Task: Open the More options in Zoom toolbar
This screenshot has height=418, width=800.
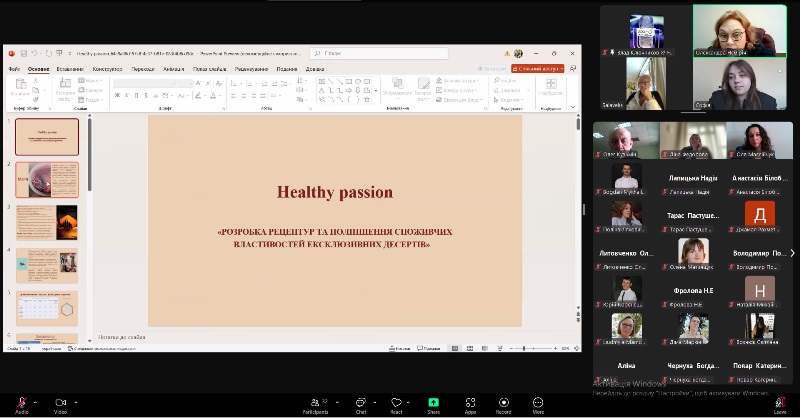Action: 538,403
